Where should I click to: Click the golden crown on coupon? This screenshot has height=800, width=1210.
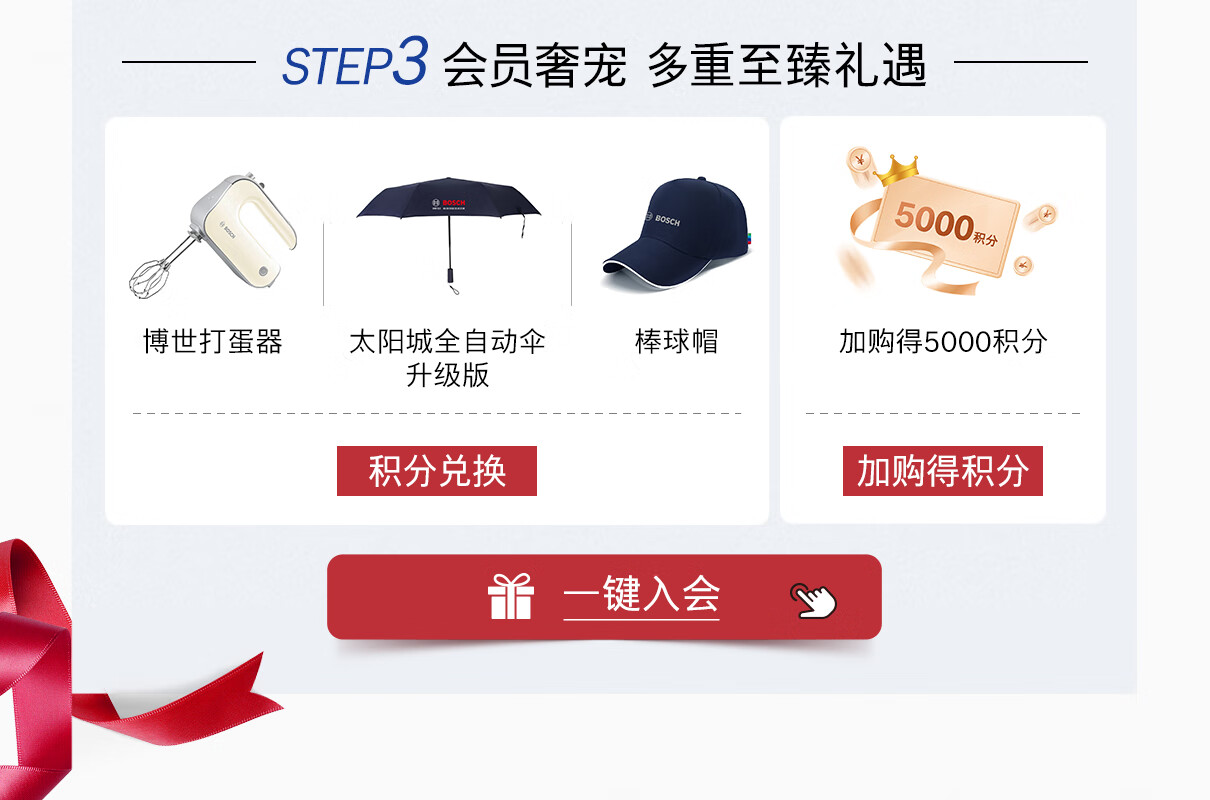click(896, 168)
